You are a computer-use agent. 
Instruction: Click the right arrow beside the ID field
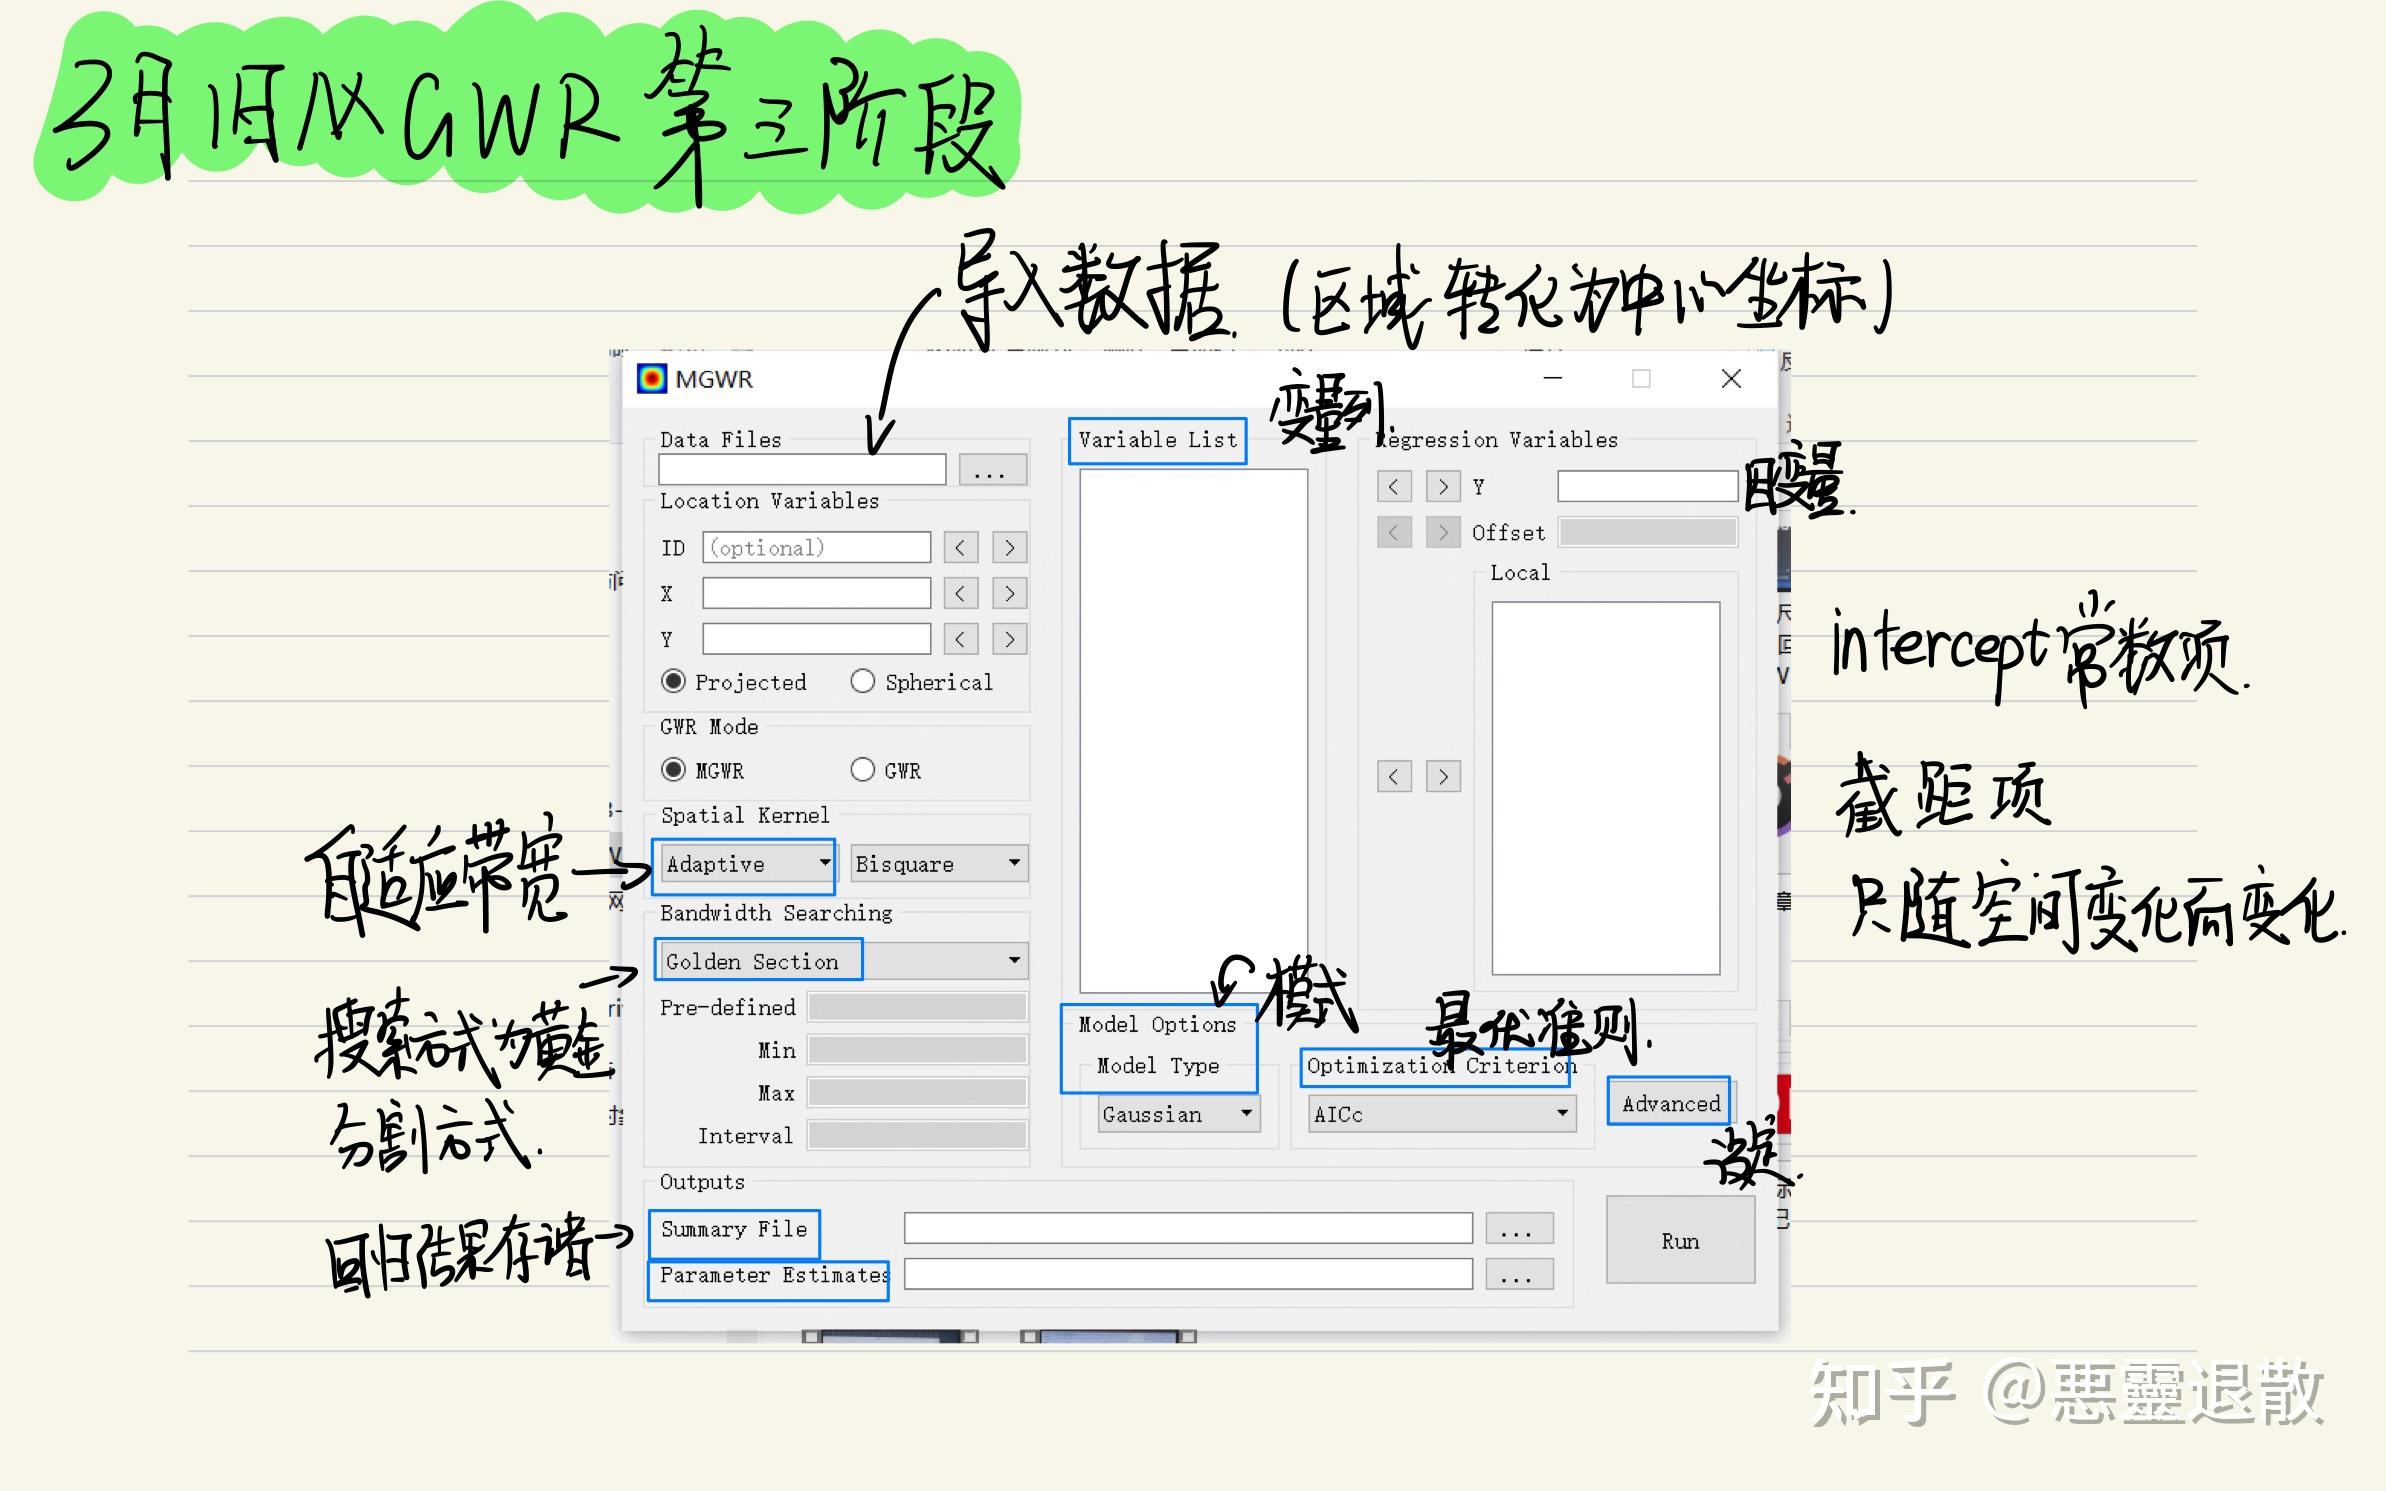tap(1009, 547)
